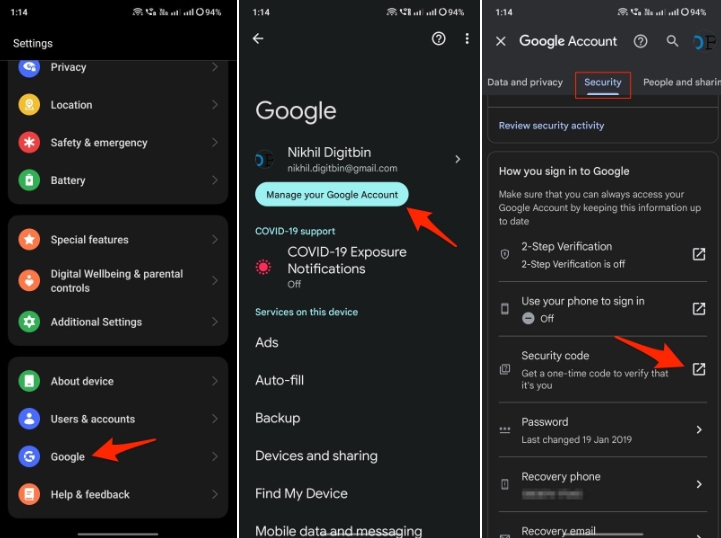Expand Users & accounts chevron

(215, 419)
